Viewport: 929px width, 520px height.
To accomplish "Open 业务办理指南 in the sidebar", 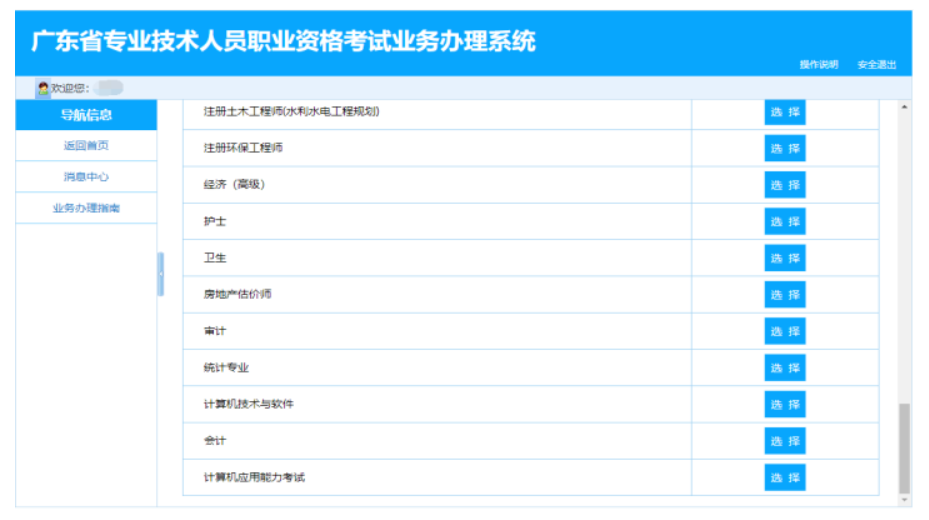I will pos(86,208).
